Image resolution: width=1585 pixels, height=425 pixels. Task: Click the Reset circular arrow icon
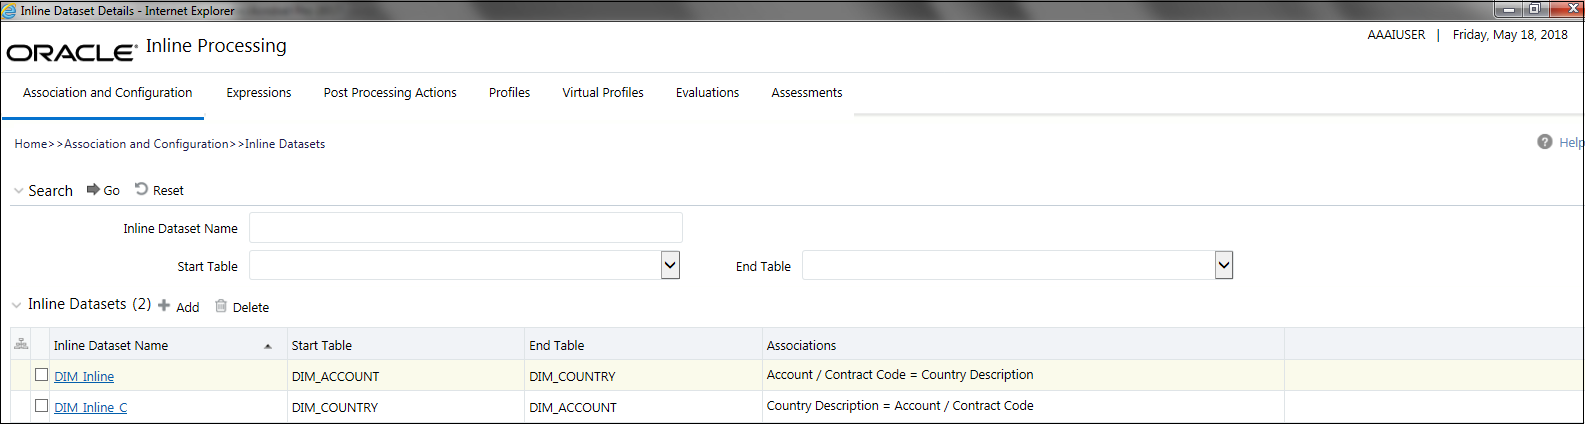(x=141, y=189)
